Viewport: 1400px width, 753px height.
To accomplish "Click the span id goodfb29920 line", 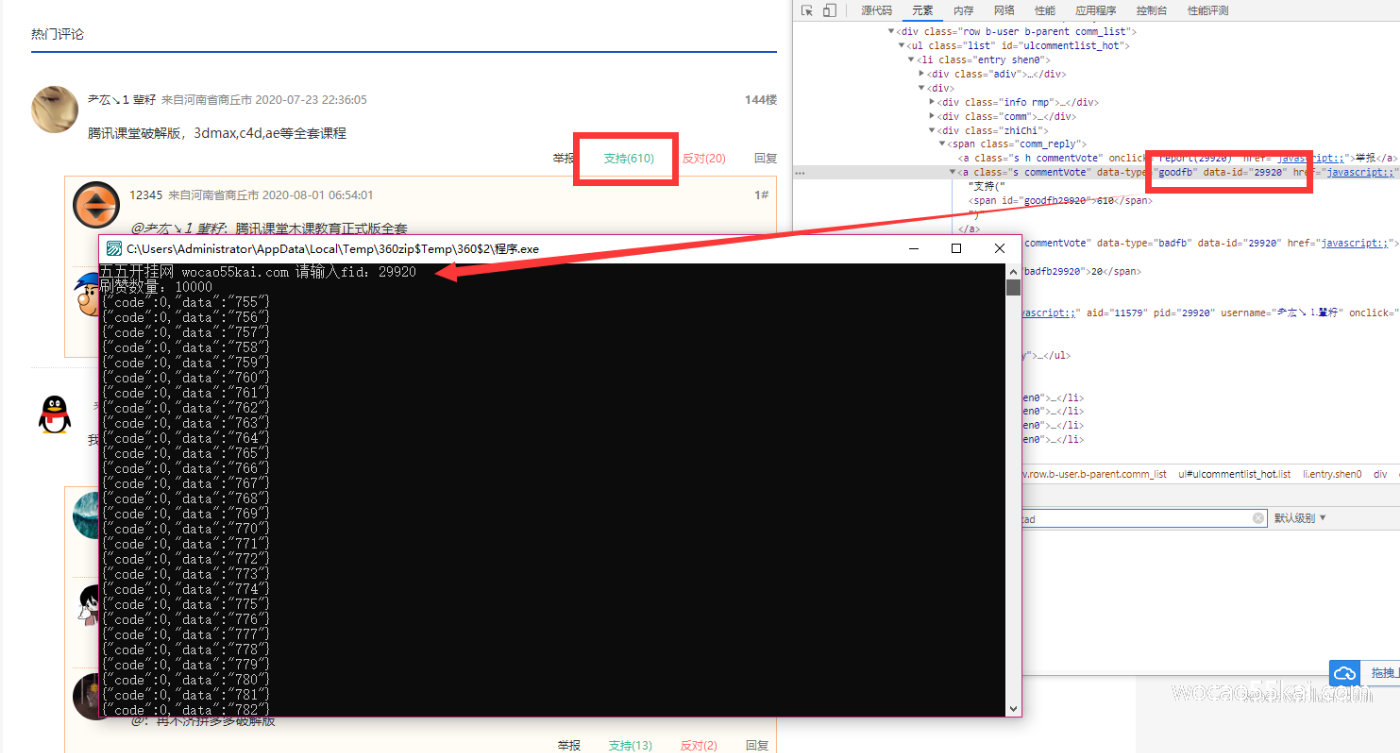I will tap(1060, 200).
